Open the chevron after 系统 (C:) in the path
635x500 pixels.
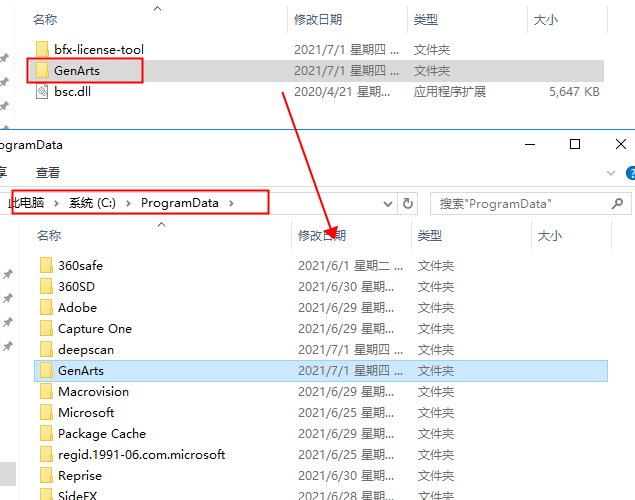[x=128, y=203]
